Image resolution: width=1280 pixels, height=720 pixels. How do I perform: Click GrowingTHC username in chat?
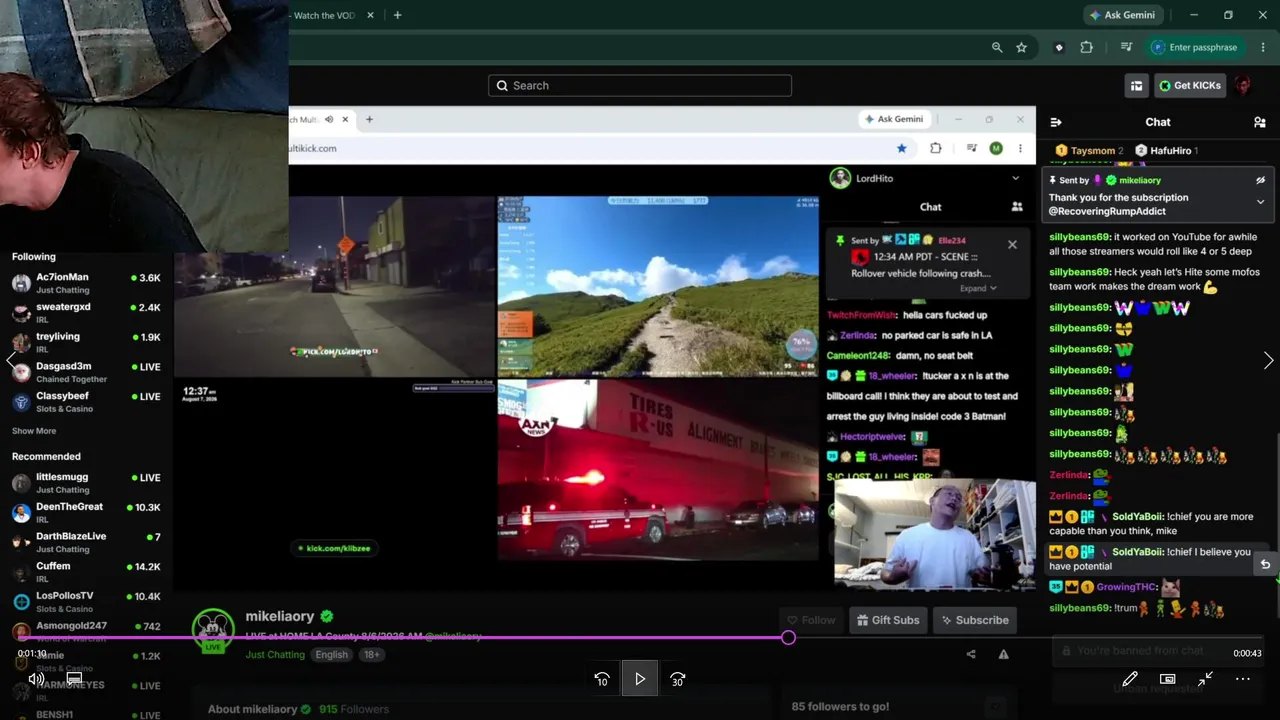[x=1127, y=587]
